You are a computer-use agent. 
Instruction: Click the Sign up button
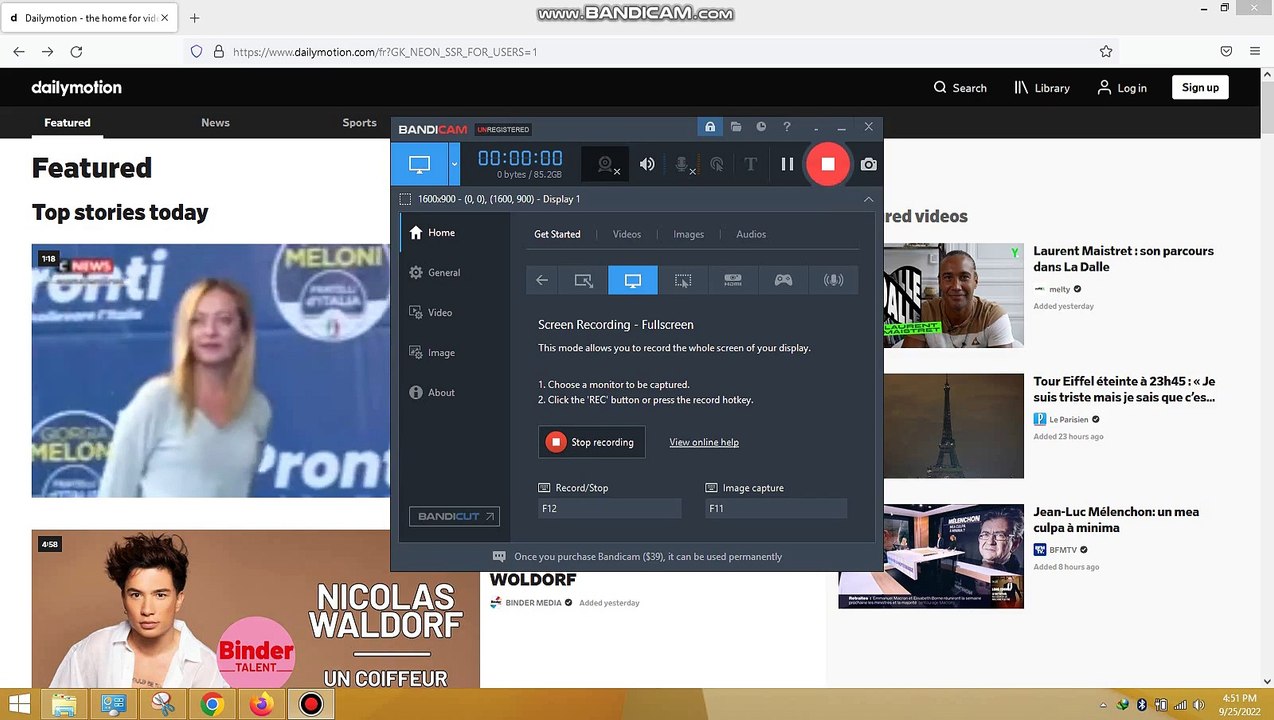pos(1200,88)
